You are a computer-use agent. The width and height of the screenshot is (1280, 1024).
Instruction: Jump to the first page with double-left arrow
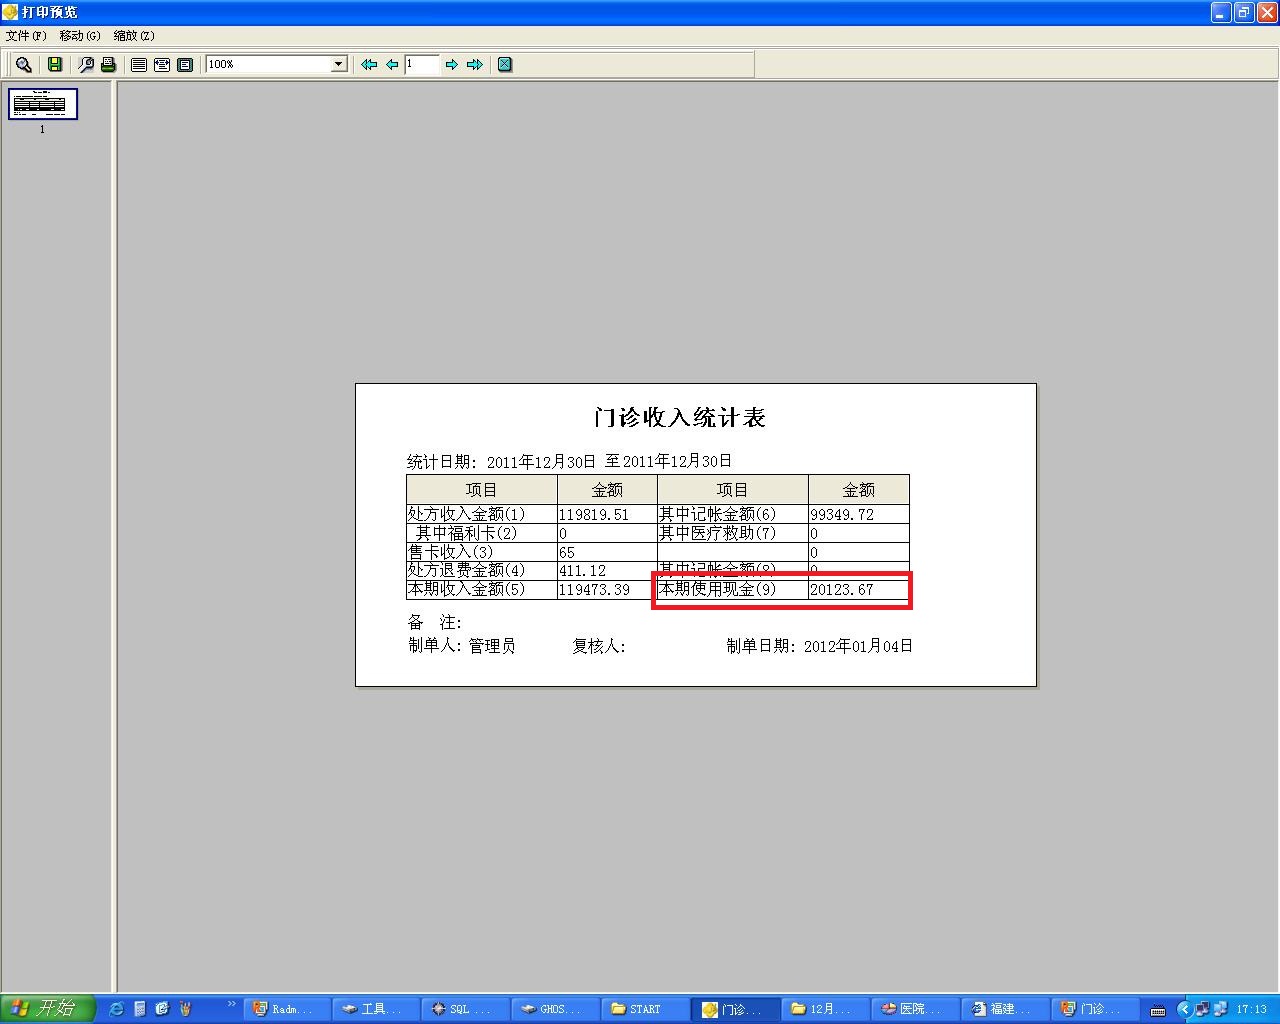[369, 64]
